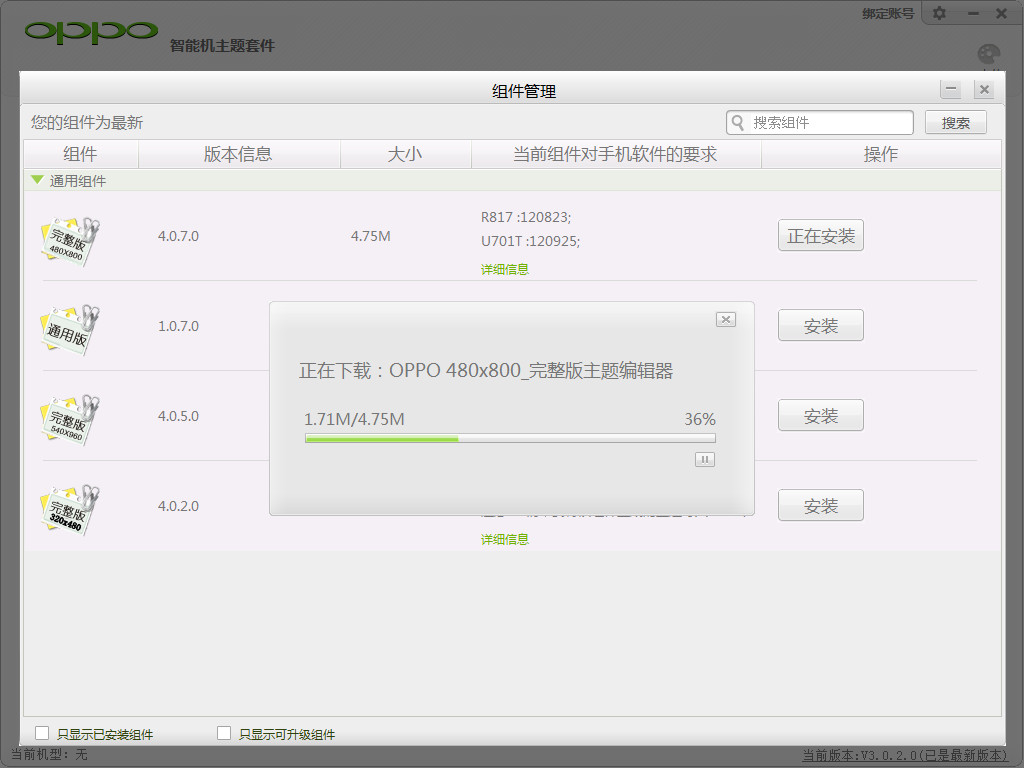The width and height of the screenshot is (1024, 768).
Task: Click 绑定账号 in main window
Action: click(888, 13)
